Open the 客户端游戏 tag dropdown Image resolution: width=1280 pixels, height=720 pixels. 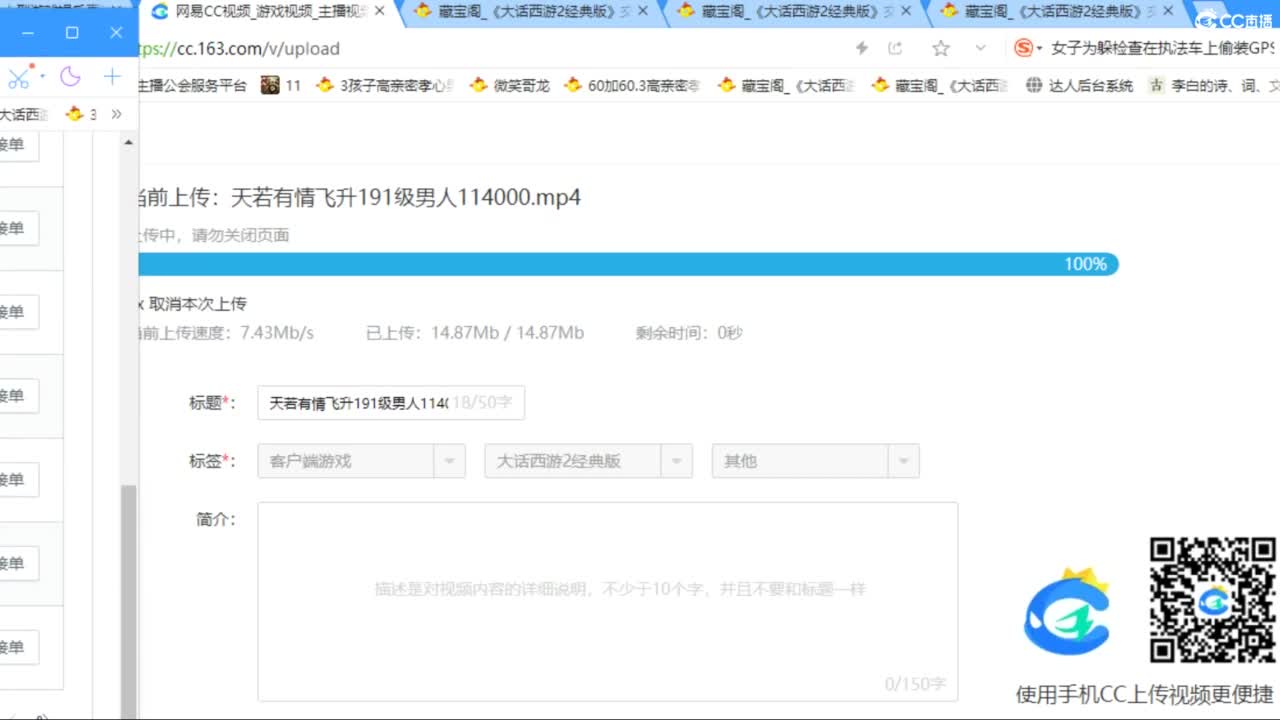(361, 461)
